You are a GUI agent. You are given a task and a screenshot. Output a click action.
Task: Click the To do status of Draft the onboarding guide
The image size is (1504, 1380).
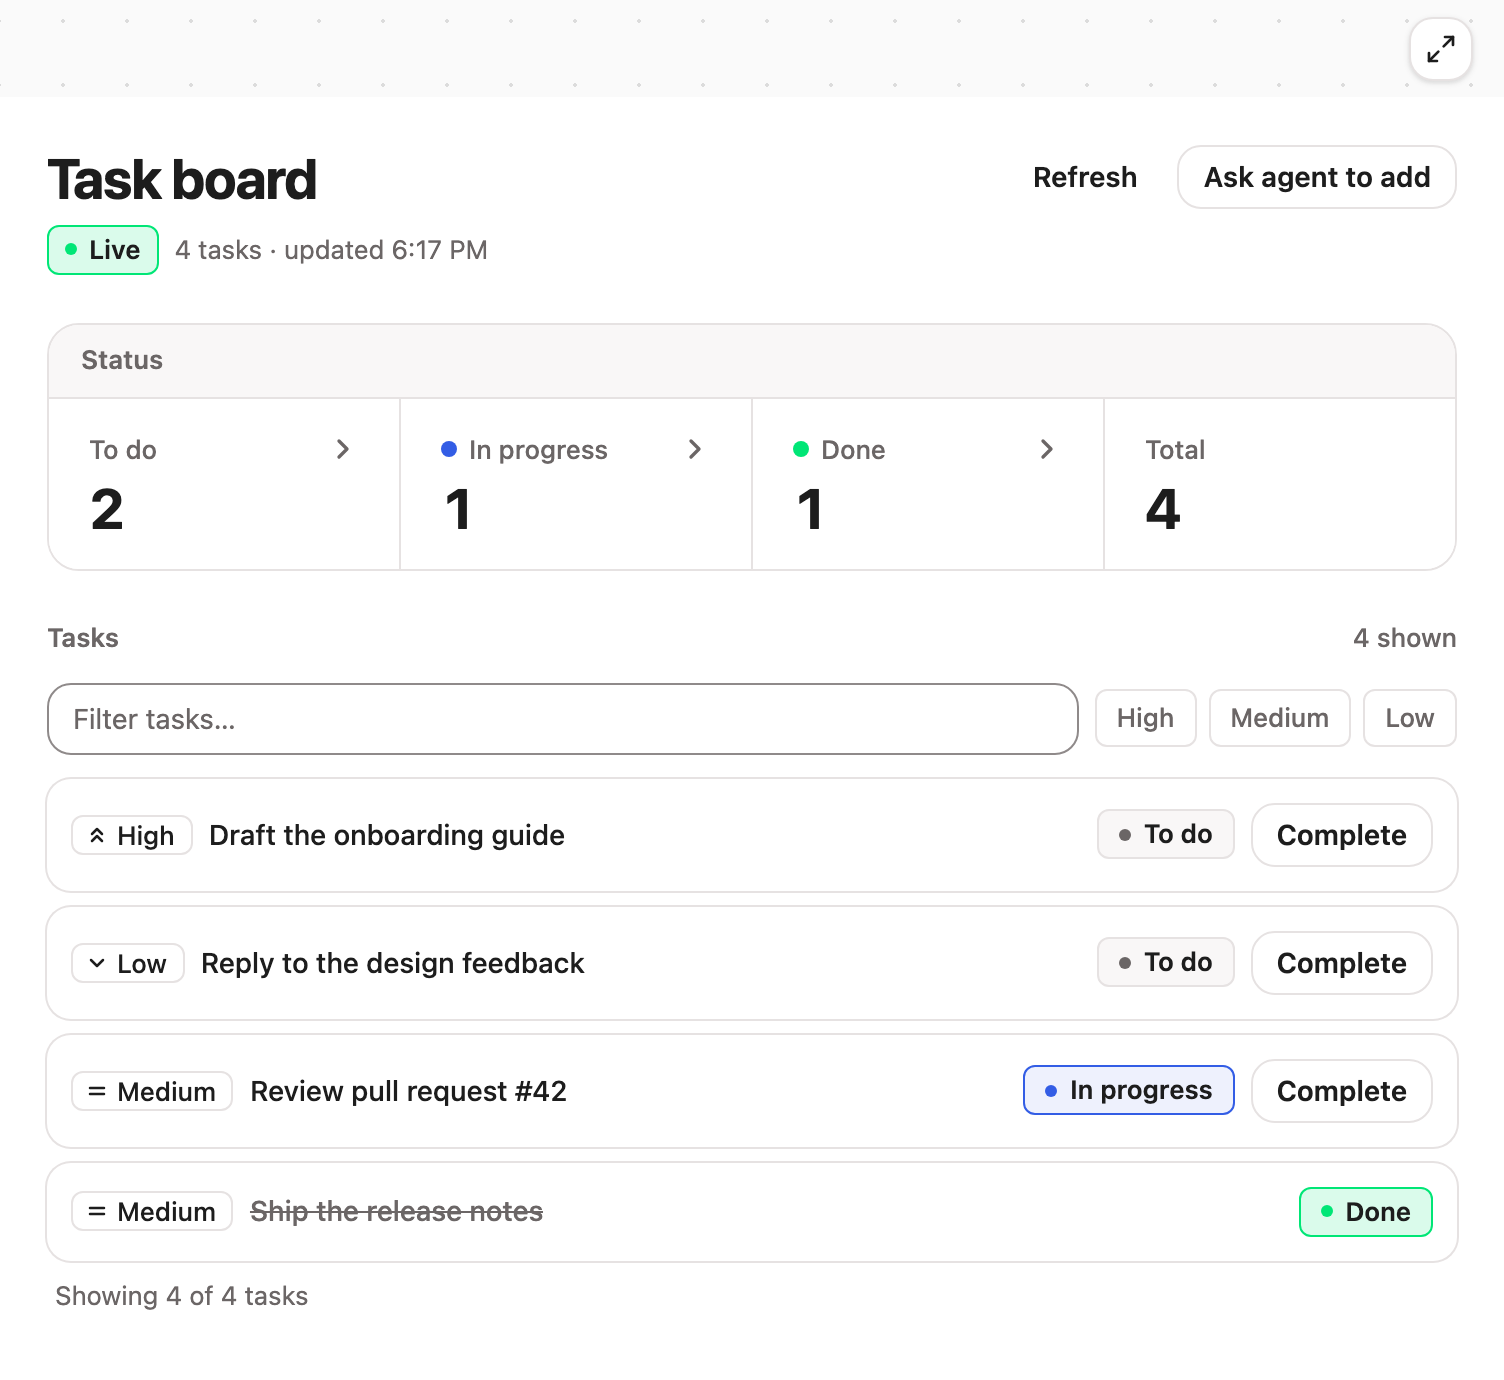[1166, 834]
